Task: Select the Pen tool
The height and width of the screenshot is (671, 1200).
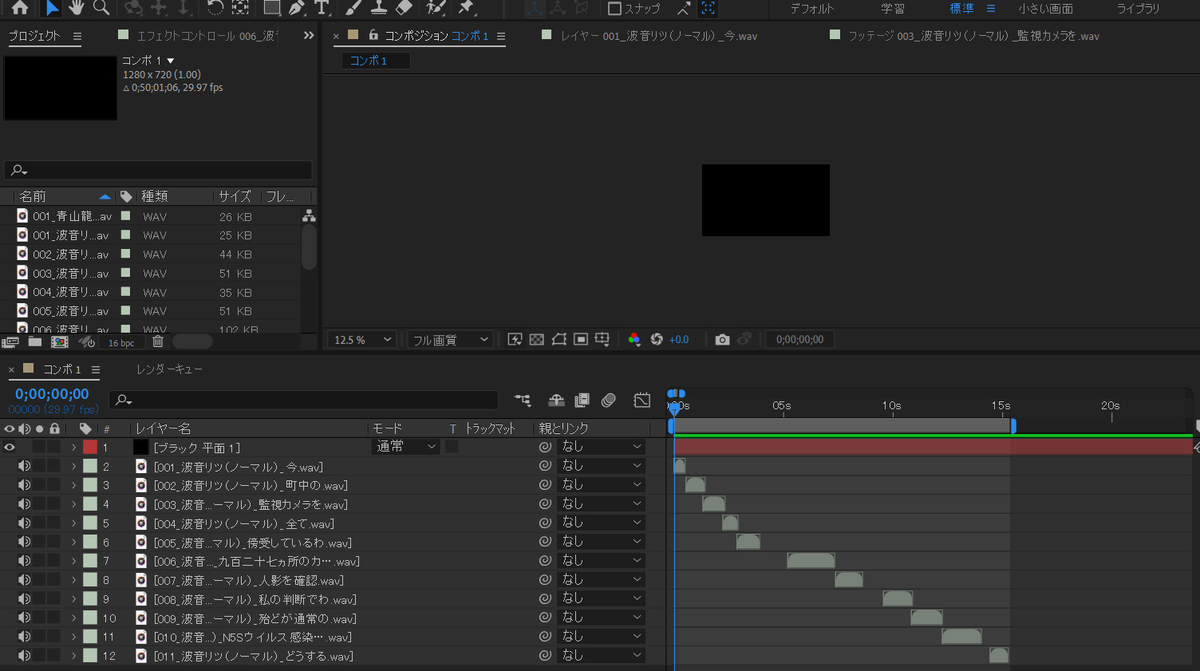Action: click(296, 8)
